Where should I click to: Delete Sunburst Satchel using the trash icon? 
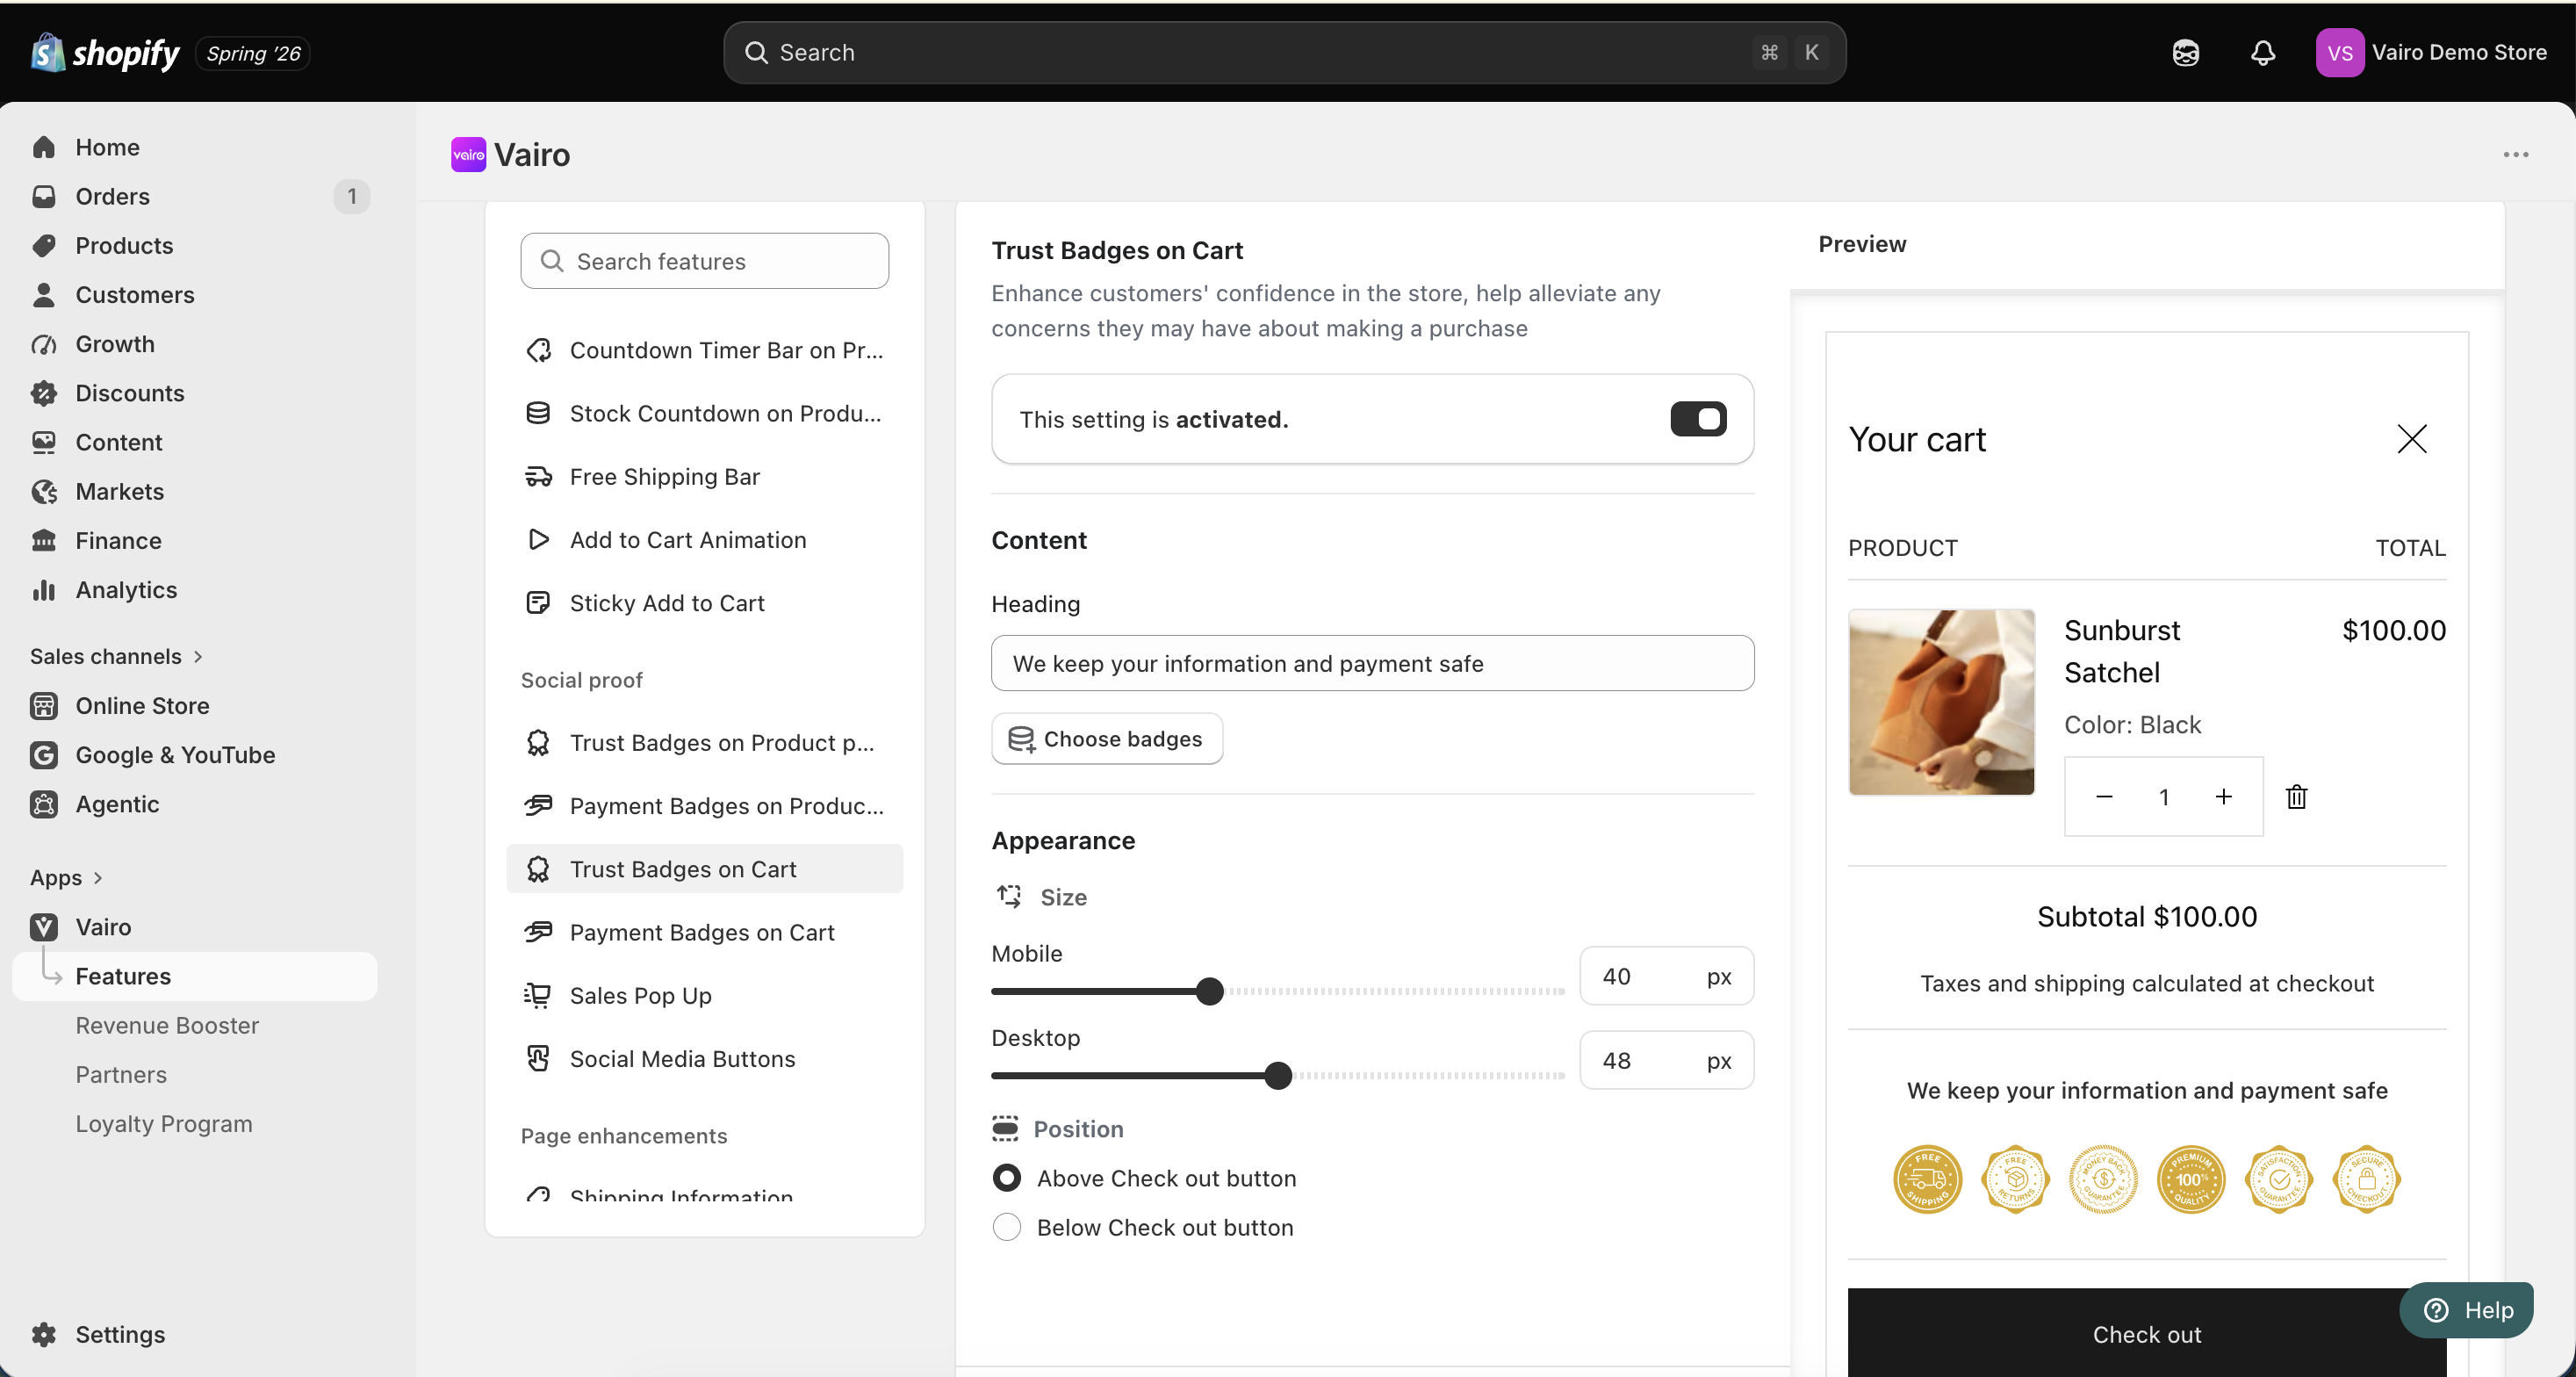pyautogui.click(x=2297, y=796)
